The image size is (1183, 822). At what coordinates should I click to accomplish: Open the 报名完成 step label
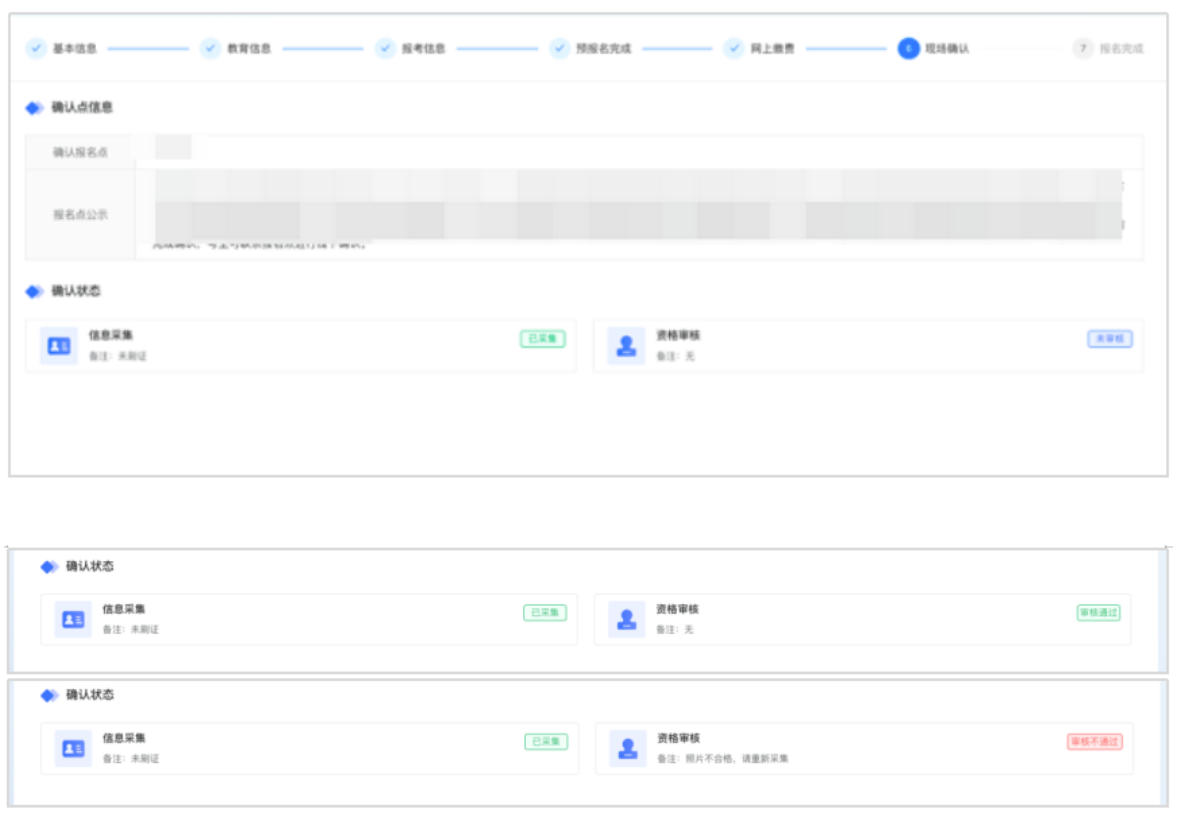(x=1121, y=48)
